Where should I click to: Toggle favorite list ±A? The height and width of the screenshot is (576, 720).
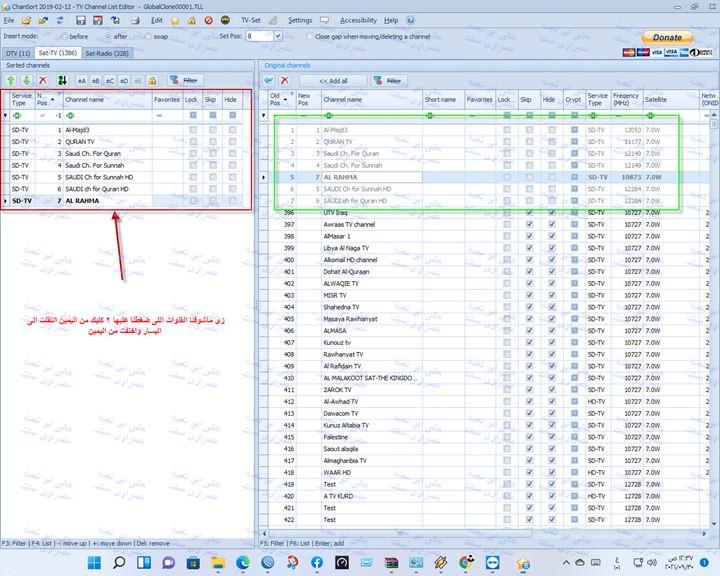tap(81, 81)
